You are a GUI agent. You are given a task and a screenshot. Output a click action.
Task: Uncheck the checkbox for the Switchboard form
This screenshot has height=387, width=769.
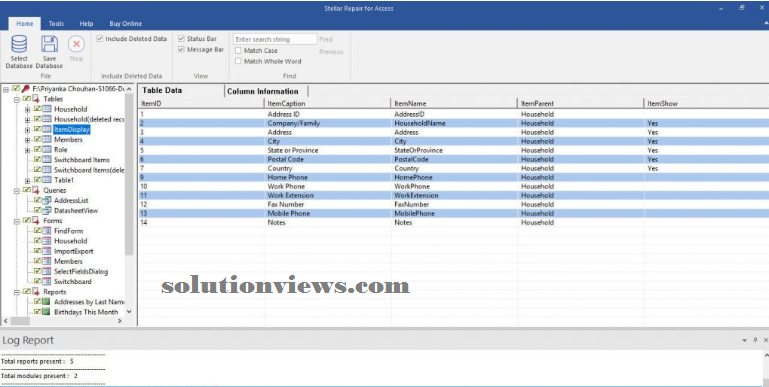point(37,282)
